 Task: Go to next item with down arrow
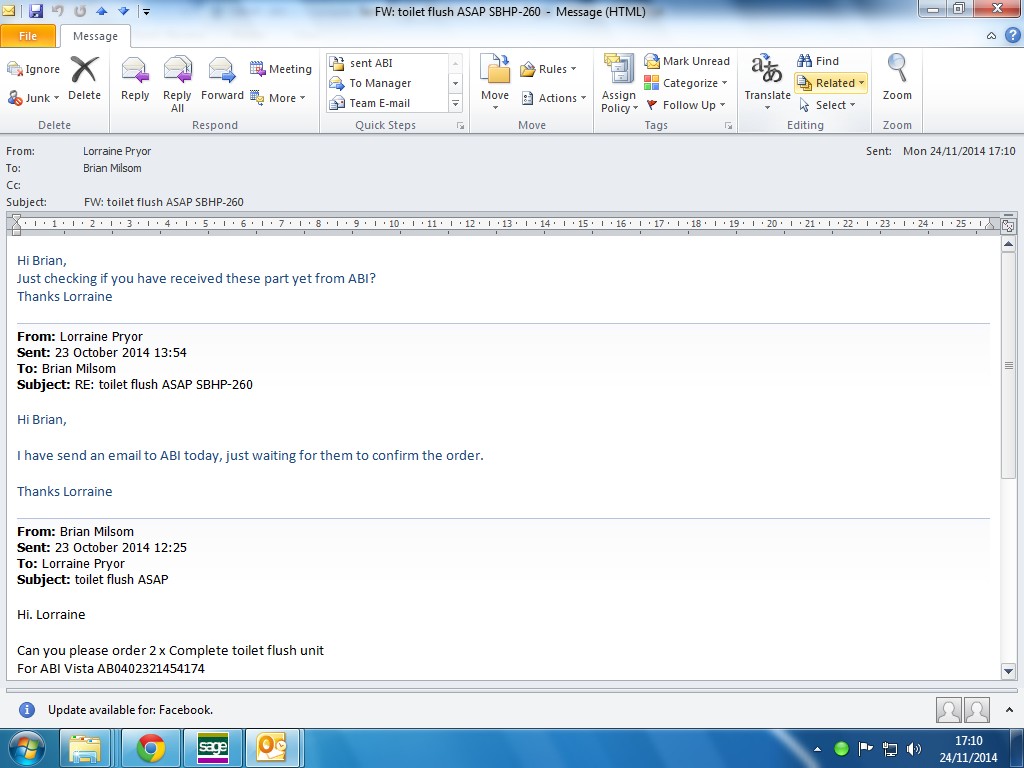[123, 11]
